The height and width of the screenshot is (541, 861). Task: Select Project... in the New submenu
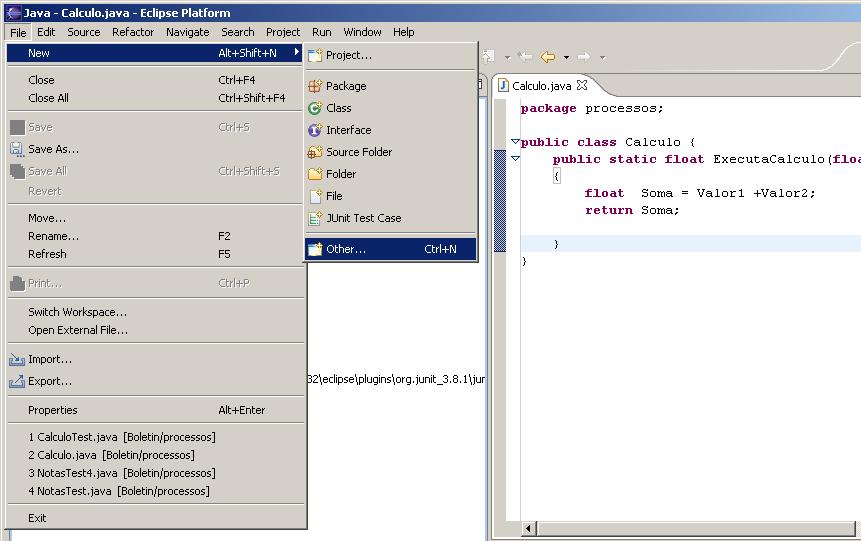click(391, 55)
